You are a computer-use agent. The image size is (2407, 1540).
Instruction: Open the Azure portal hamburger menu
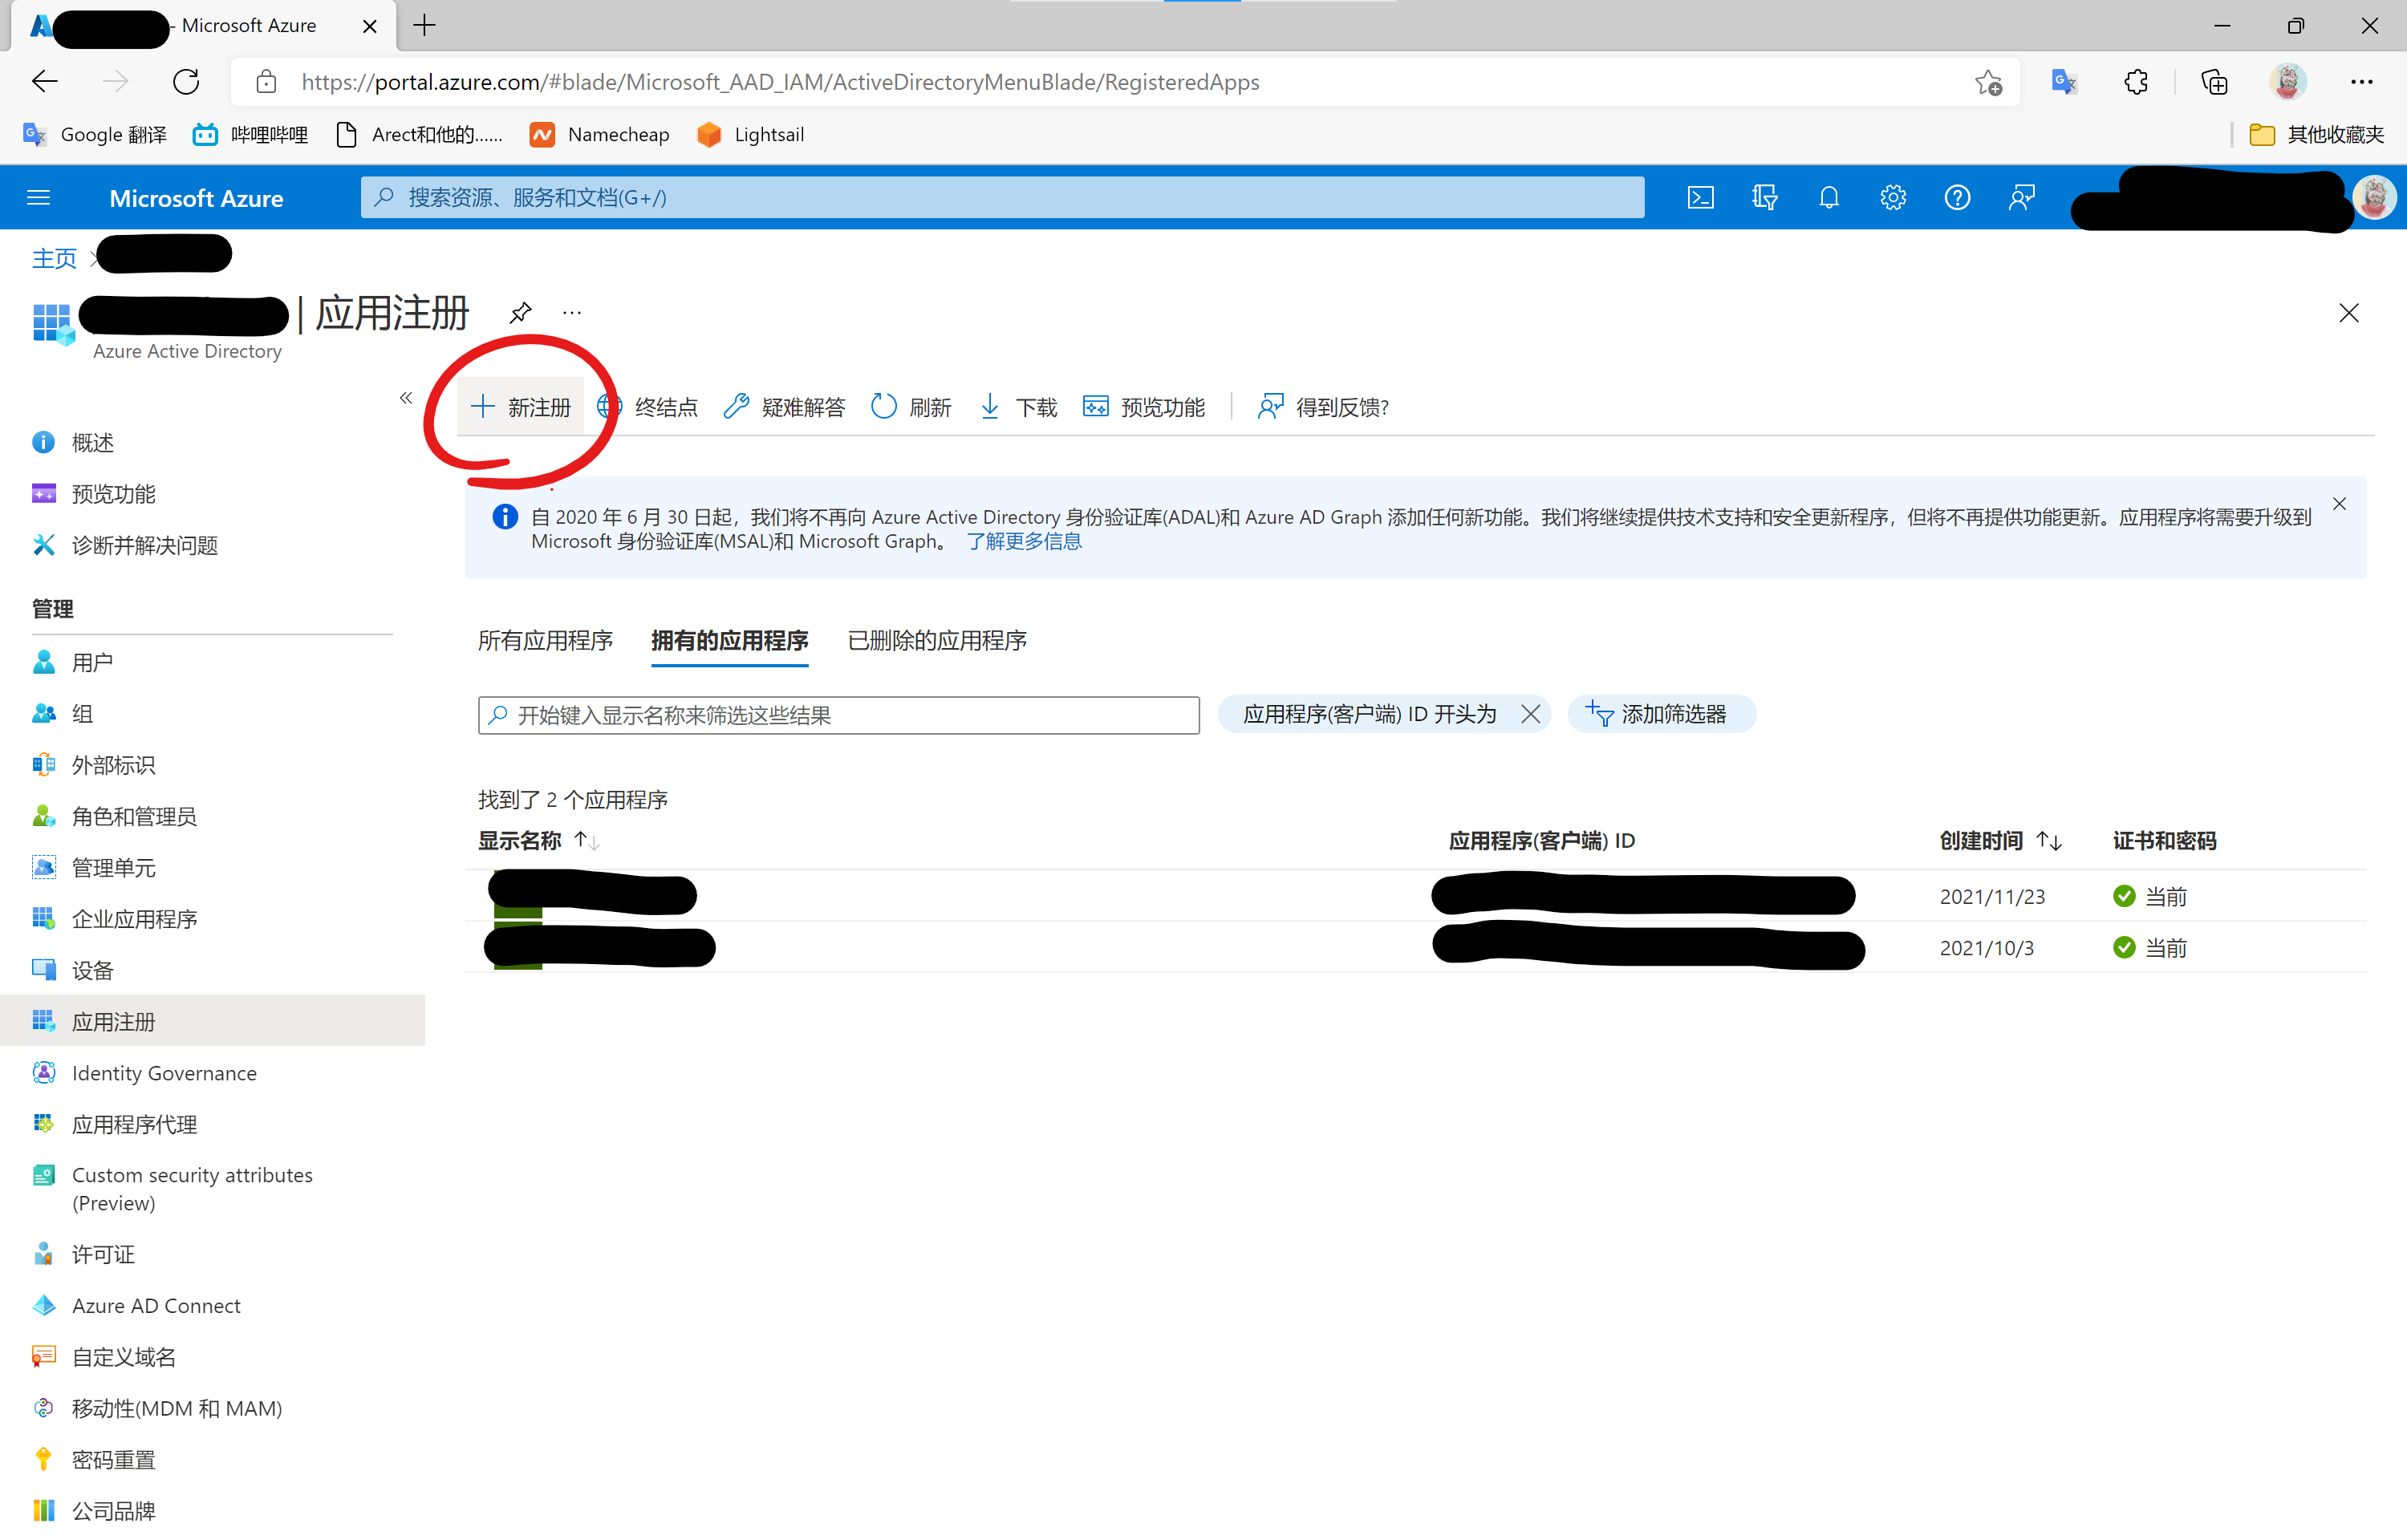point(38,197)
